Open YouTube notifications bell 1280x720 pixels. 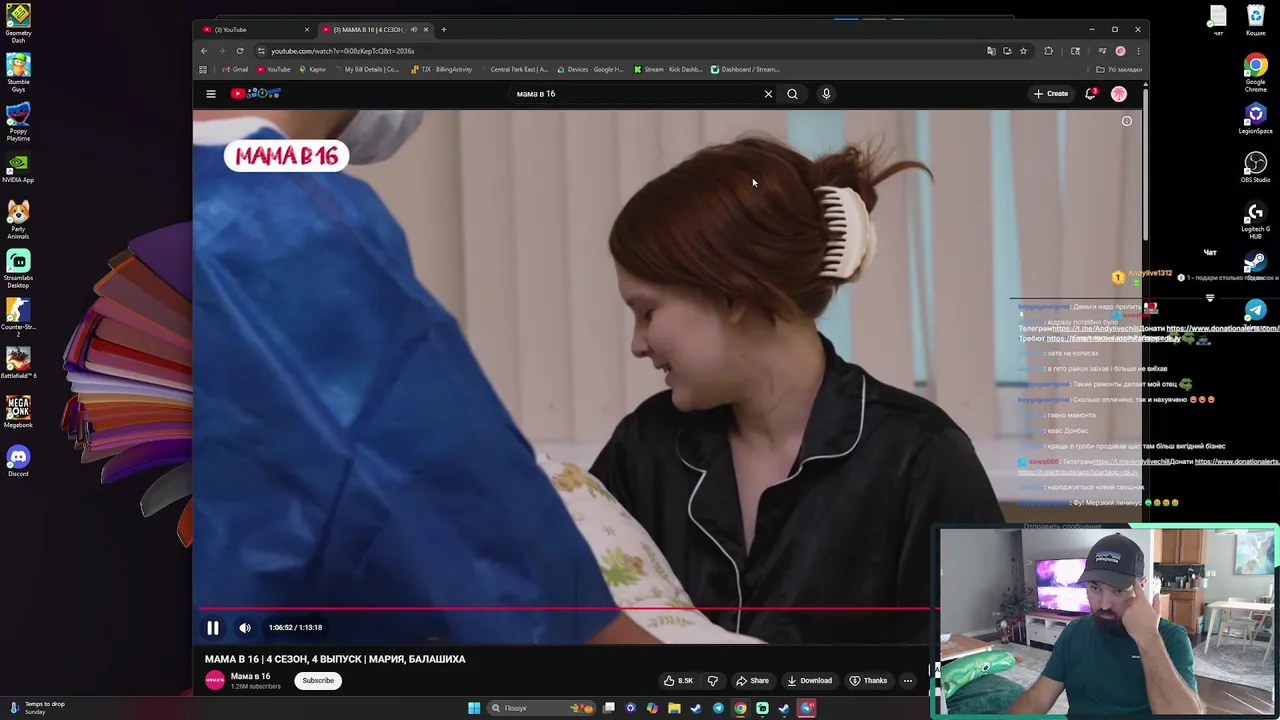(1091, 94)
